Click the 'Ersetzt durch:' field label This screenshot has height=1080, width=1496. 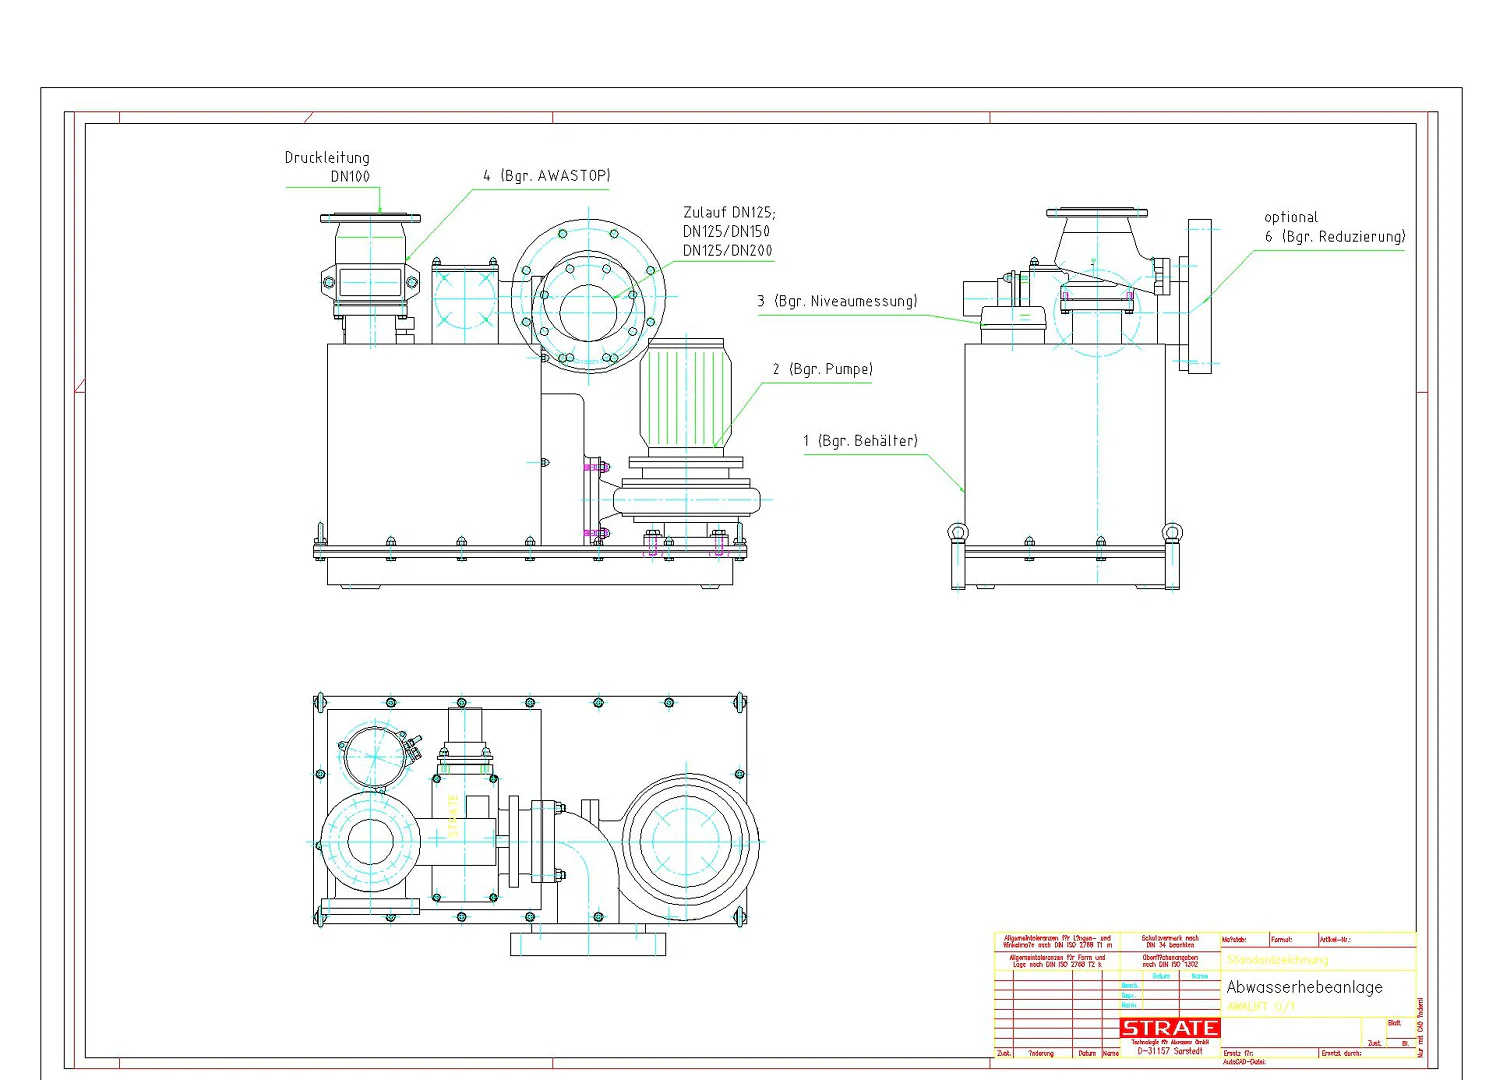(1341, 1053)
